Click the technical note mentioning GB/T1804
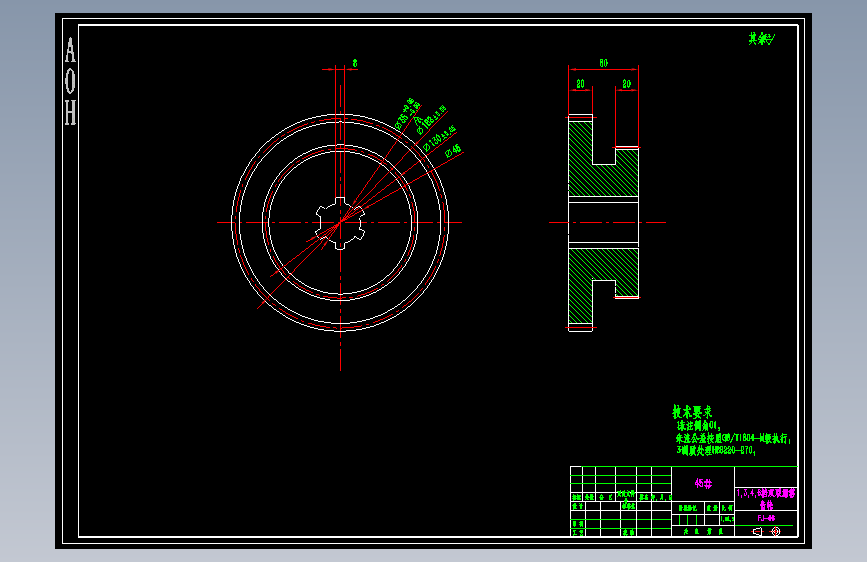867x562 pixels. [x=733, y=439]
